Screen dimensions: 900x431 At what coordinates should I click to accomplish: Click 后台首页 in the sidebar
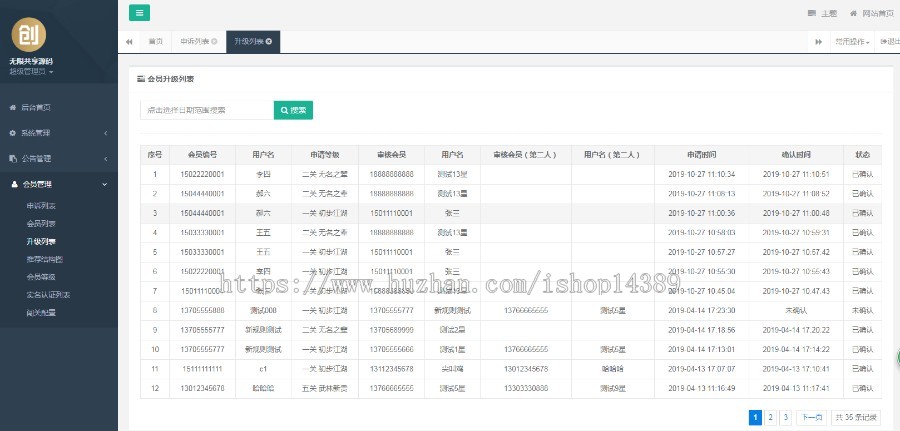point(36,107)
